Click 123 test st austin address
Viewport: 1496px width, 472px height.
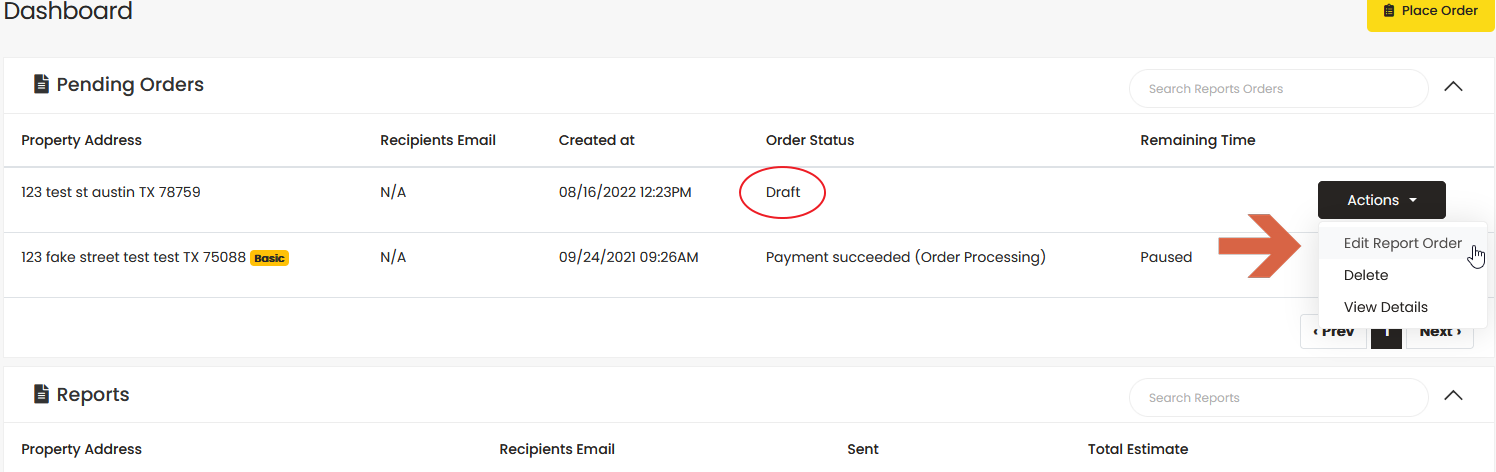pos(111,192)
